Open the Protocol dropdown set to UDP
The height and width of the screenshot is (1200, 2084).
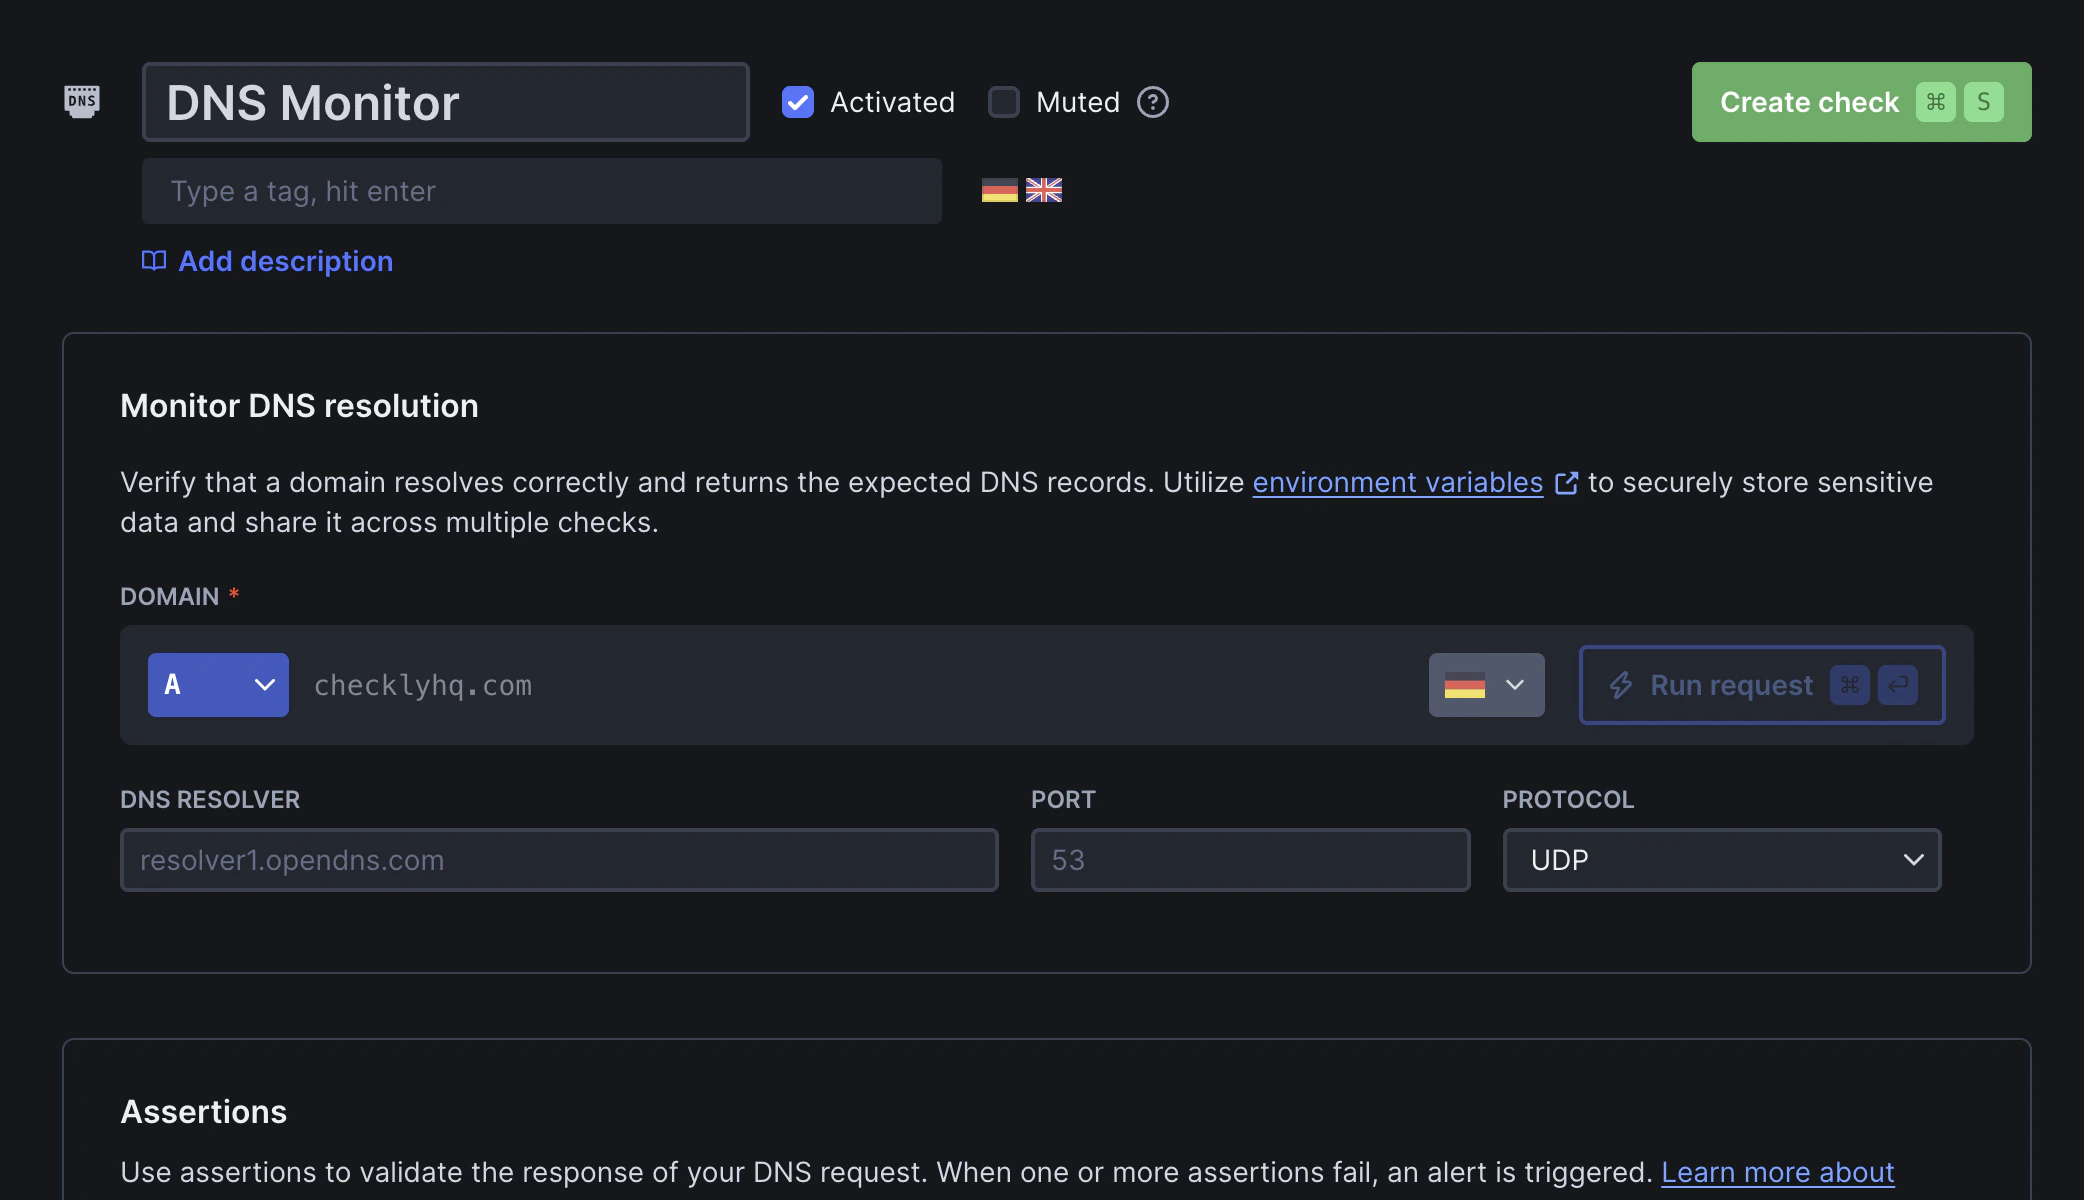1720,860
